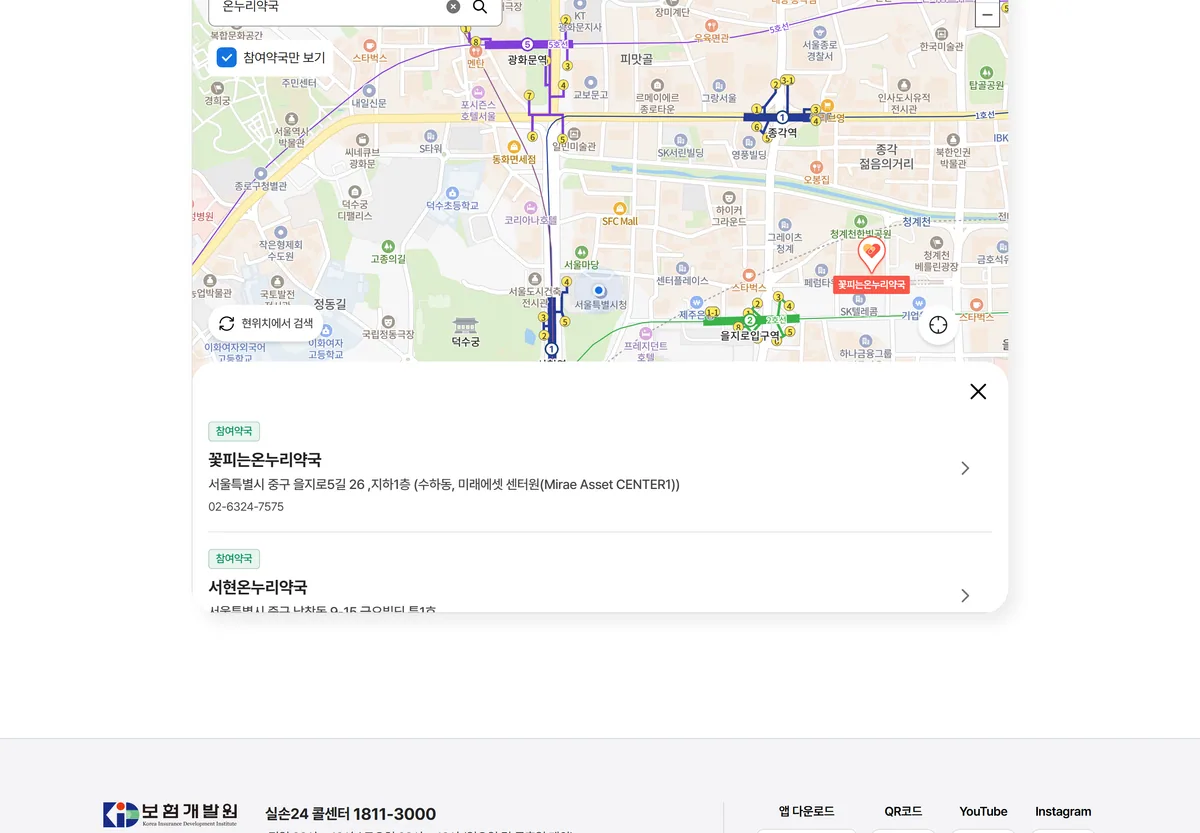Toggle 참여약국만 보기 checkbox
The image size is (1200, 833).
227,57
